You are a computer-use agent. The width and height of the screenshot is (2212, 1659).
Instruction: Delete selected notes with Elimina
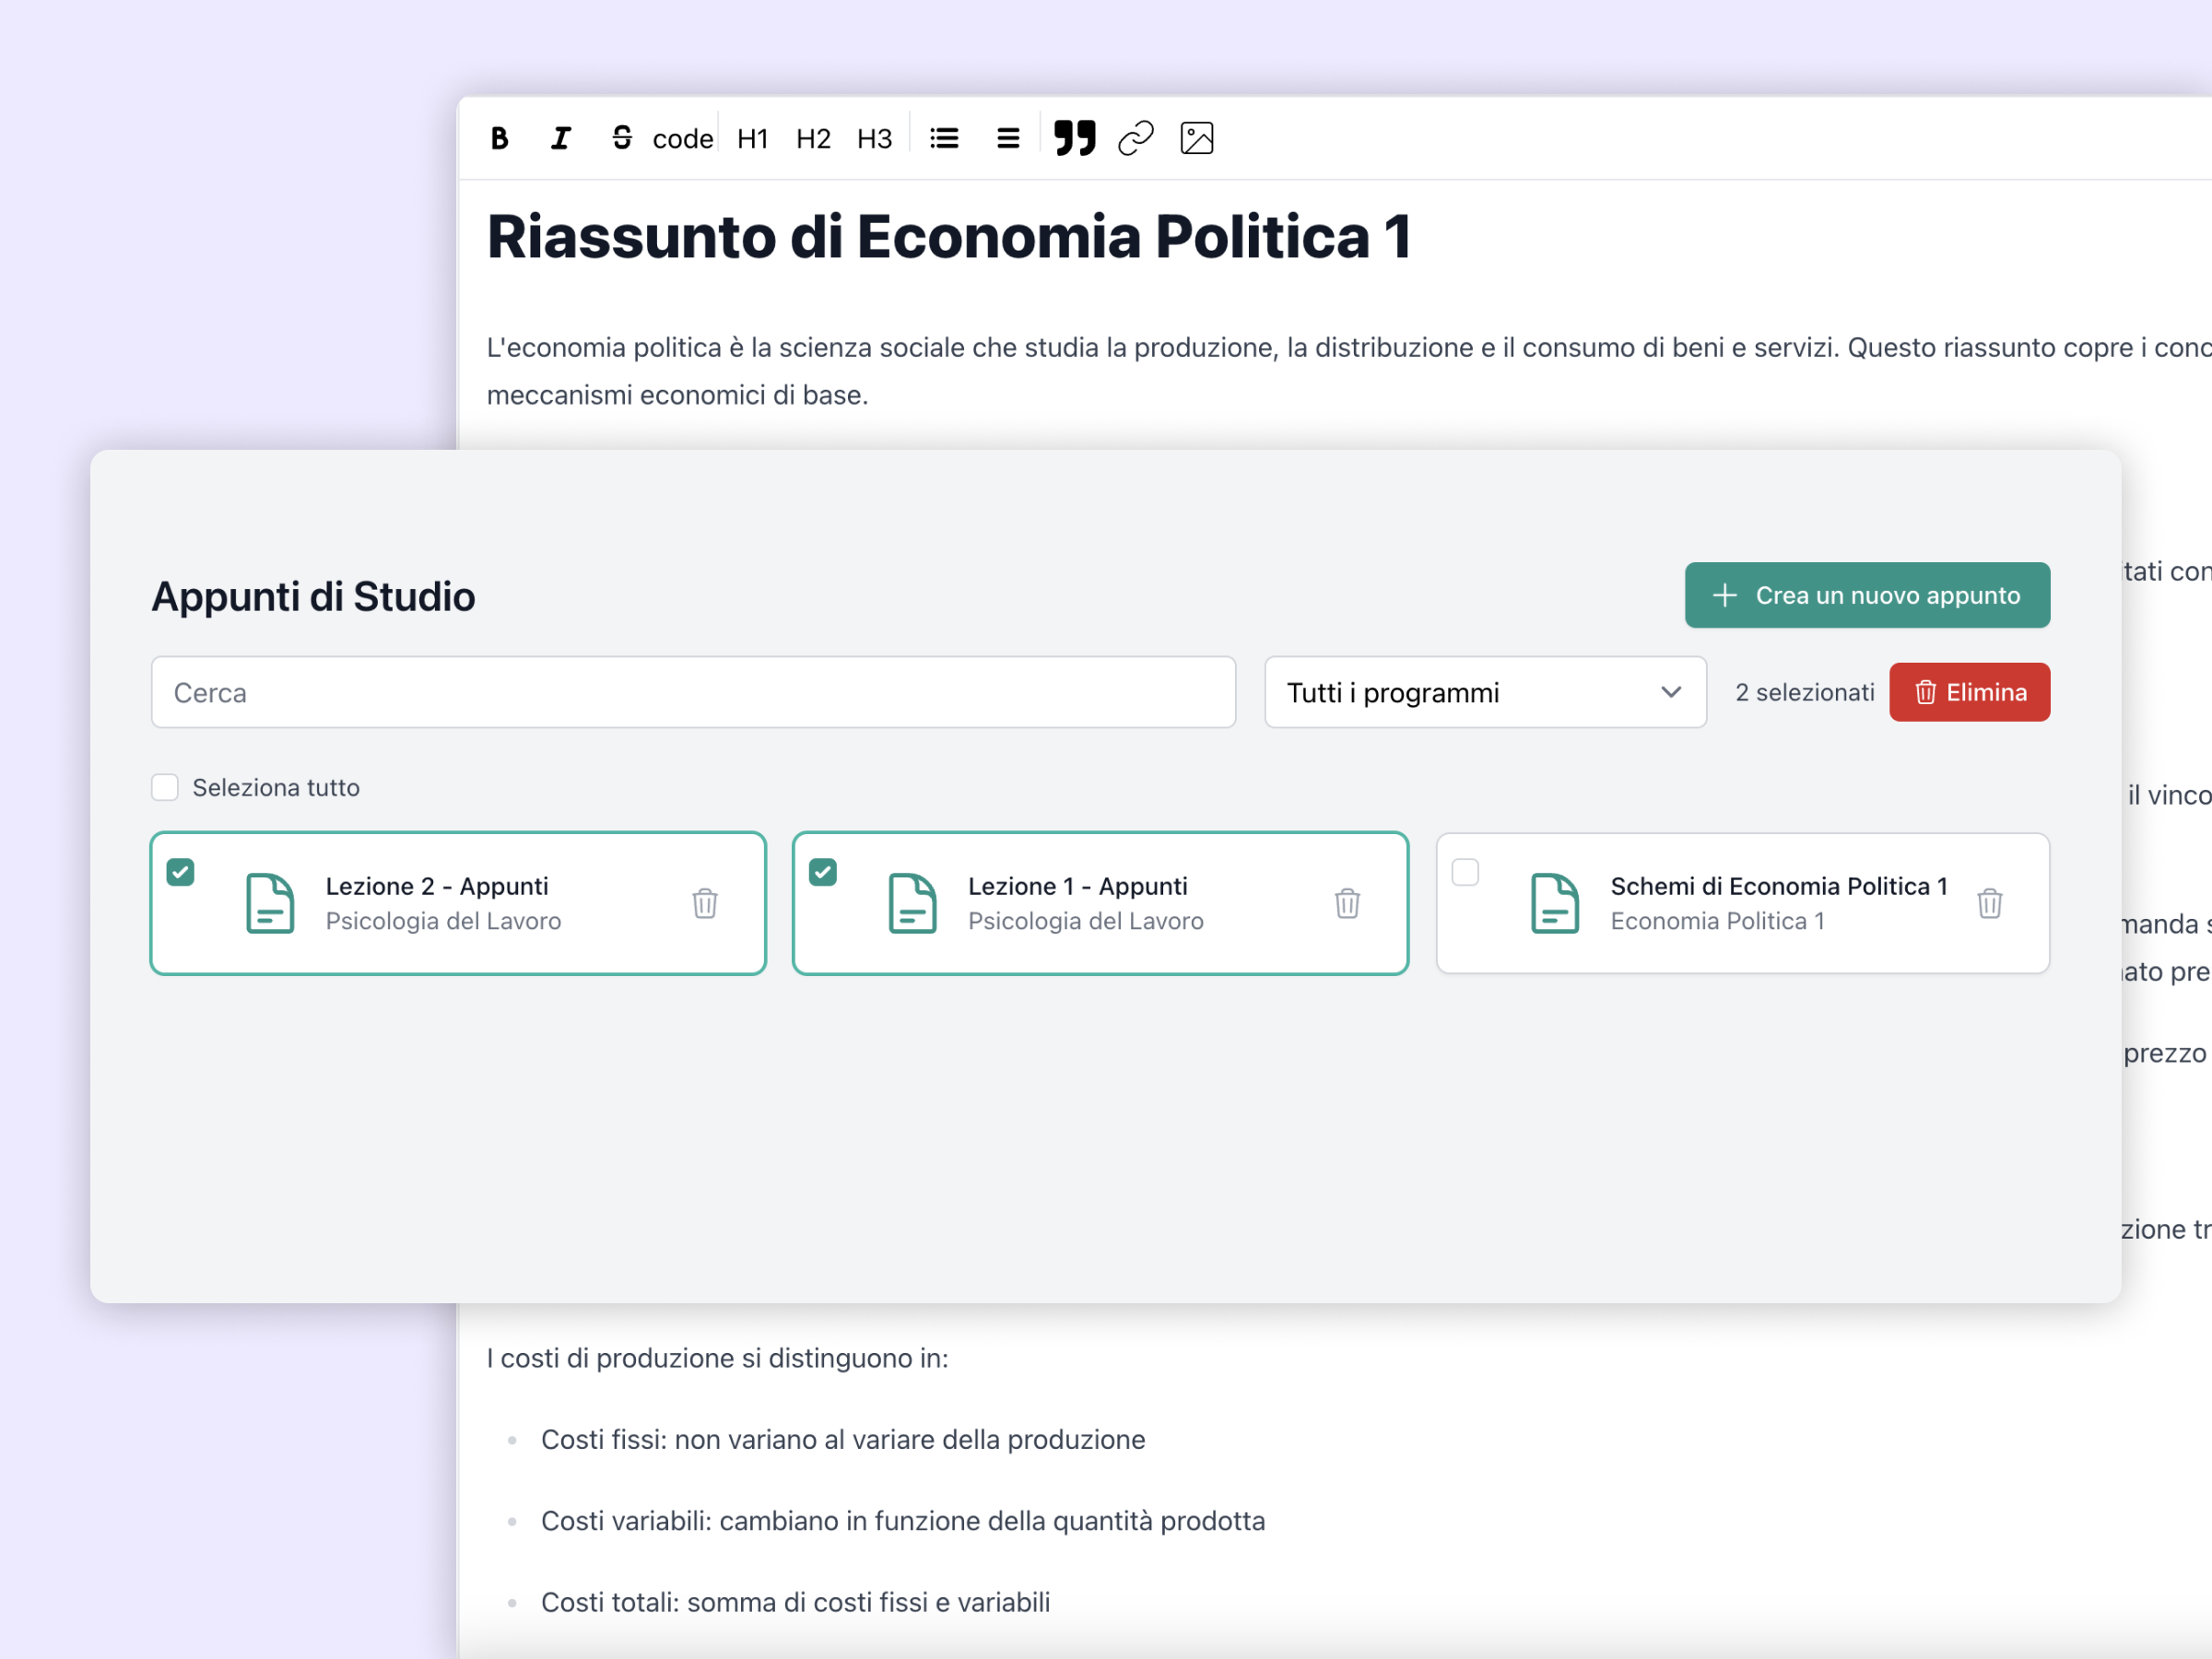point(1969,692)
